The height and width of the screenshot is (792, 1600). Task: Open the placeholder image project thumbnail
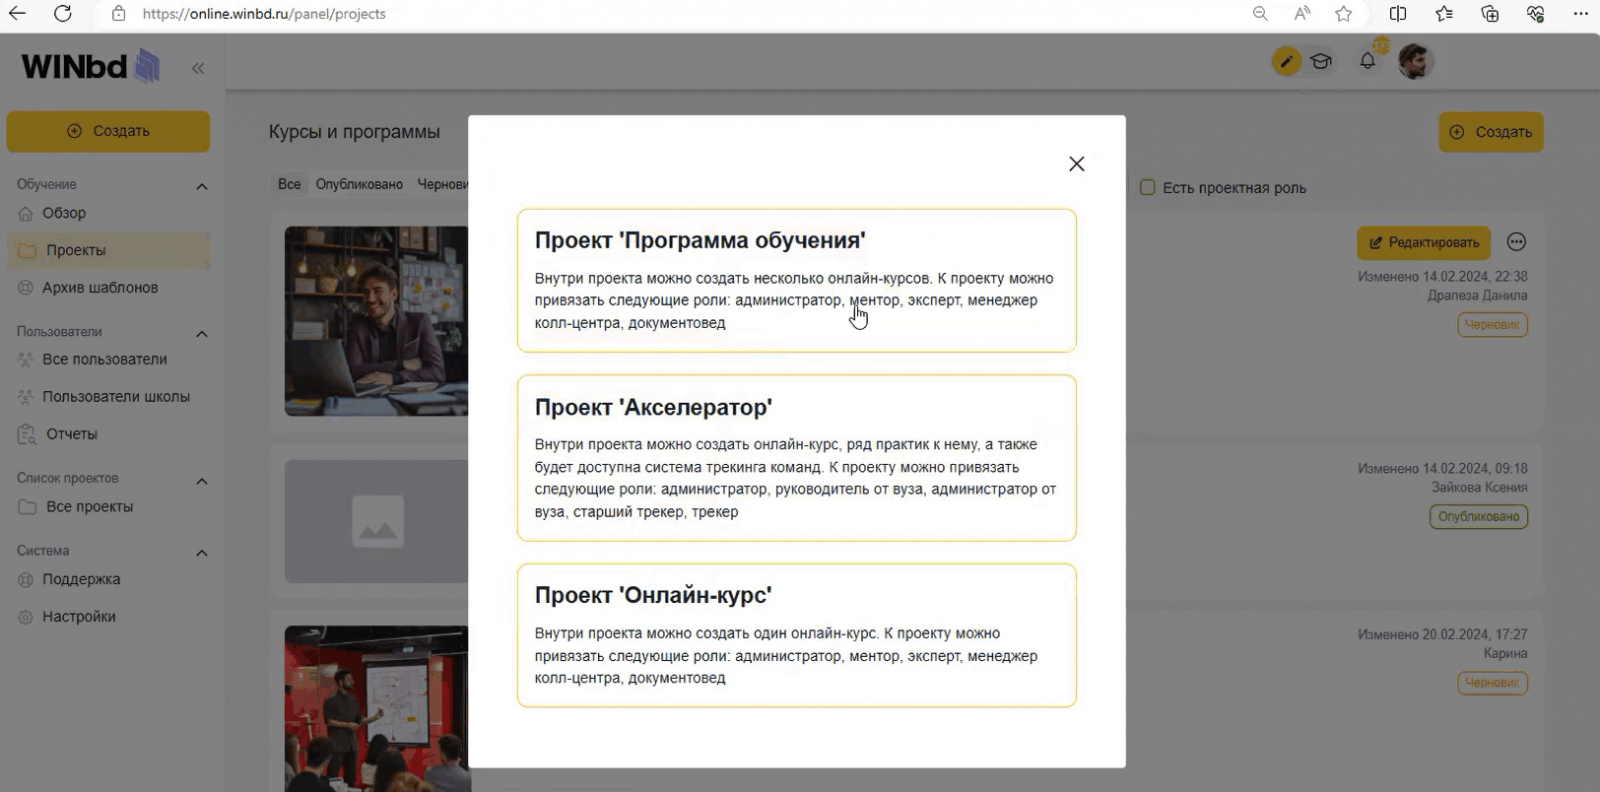[376, 521]
